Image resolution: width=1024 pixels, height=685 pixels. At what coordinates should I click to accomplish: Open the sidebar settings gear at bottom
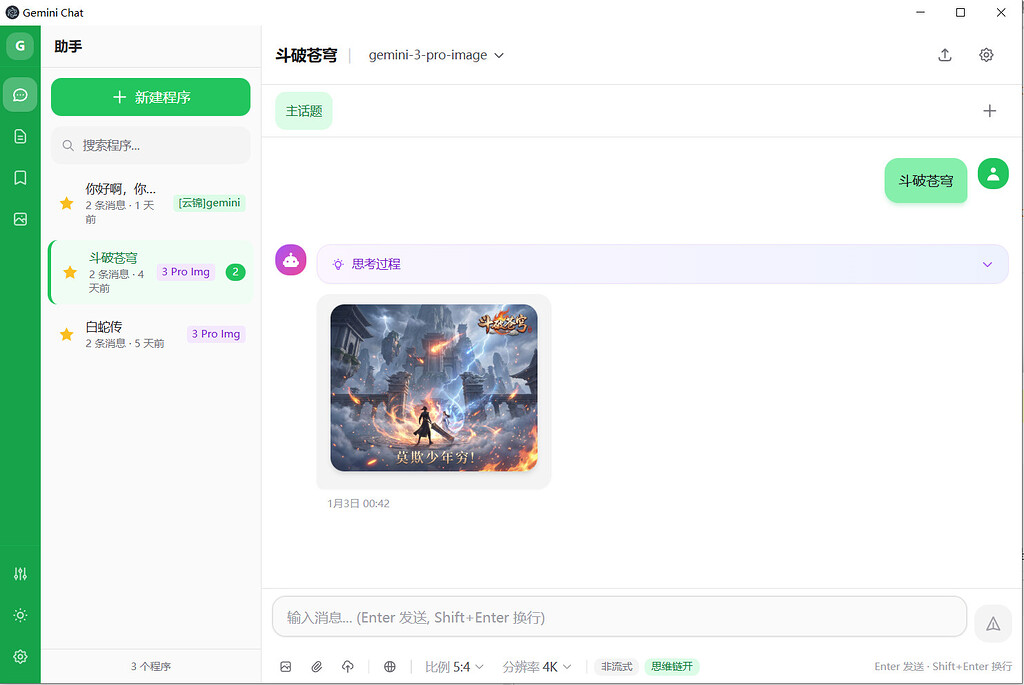20,656
